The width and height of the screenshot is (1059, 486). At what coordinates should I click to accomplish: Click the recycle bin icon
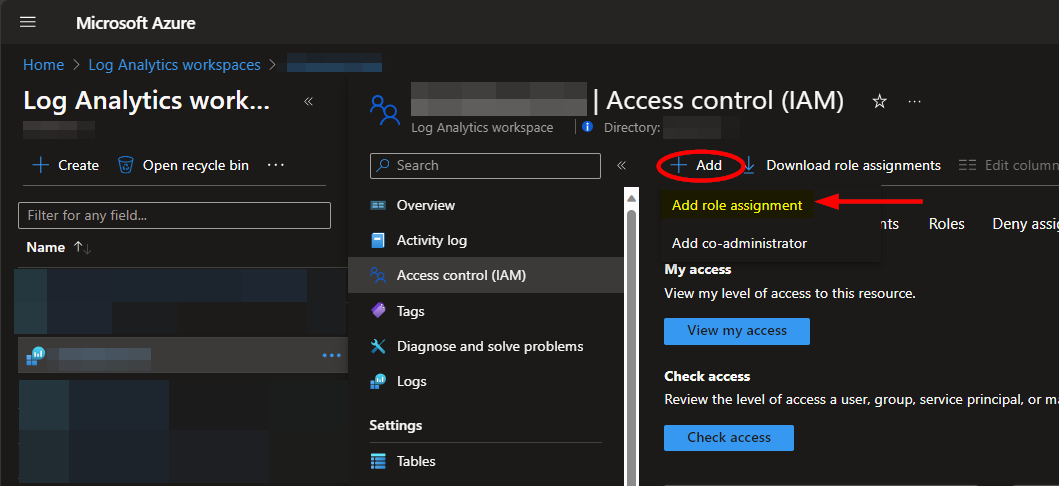click(126, 165)
